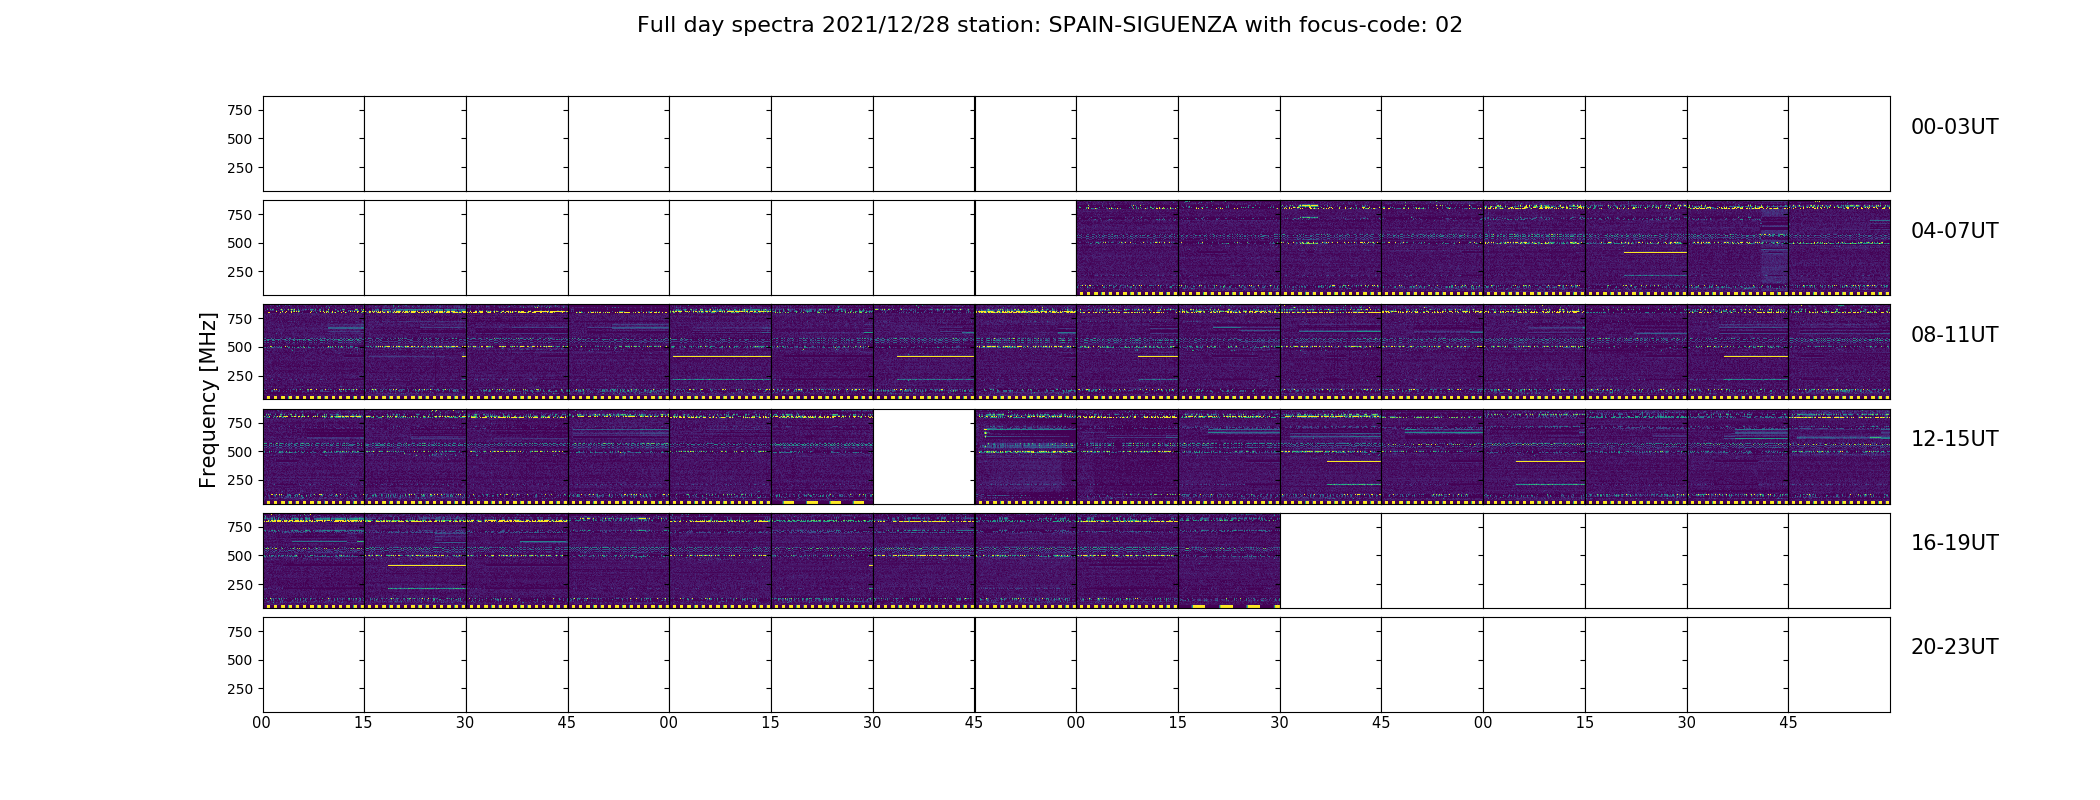
Task: Click the 750 tick of the 00-03UT row
Action: click(240, 110)
